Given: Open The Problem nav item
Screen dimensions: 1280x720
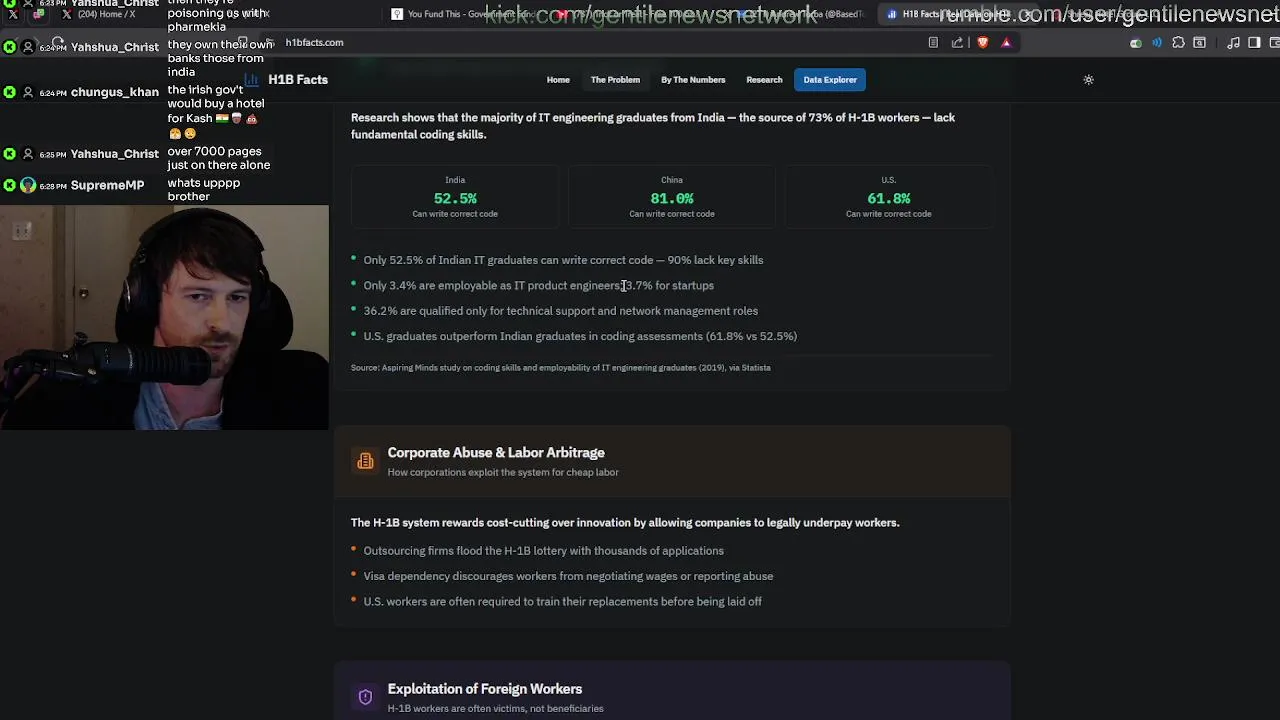Looking at the screenshot, I should click(615, 80).
